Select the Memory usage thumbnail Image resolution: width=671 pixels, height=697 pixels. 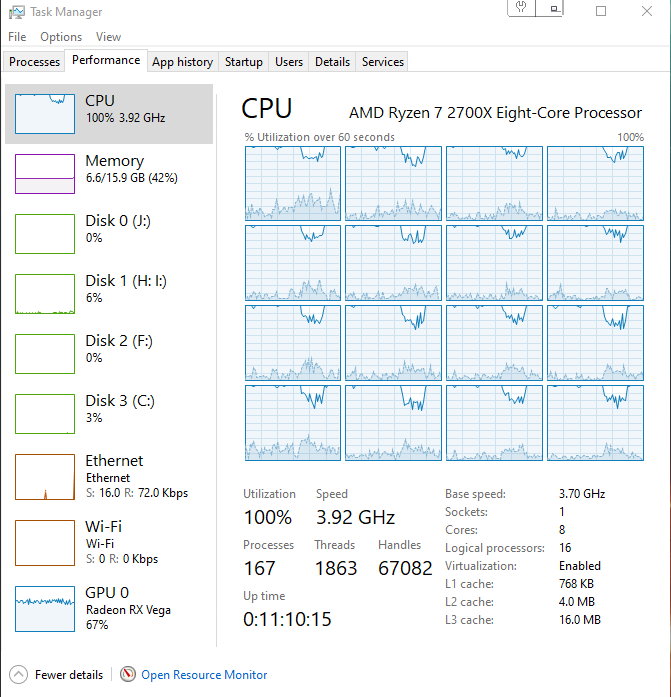point(45,174)
